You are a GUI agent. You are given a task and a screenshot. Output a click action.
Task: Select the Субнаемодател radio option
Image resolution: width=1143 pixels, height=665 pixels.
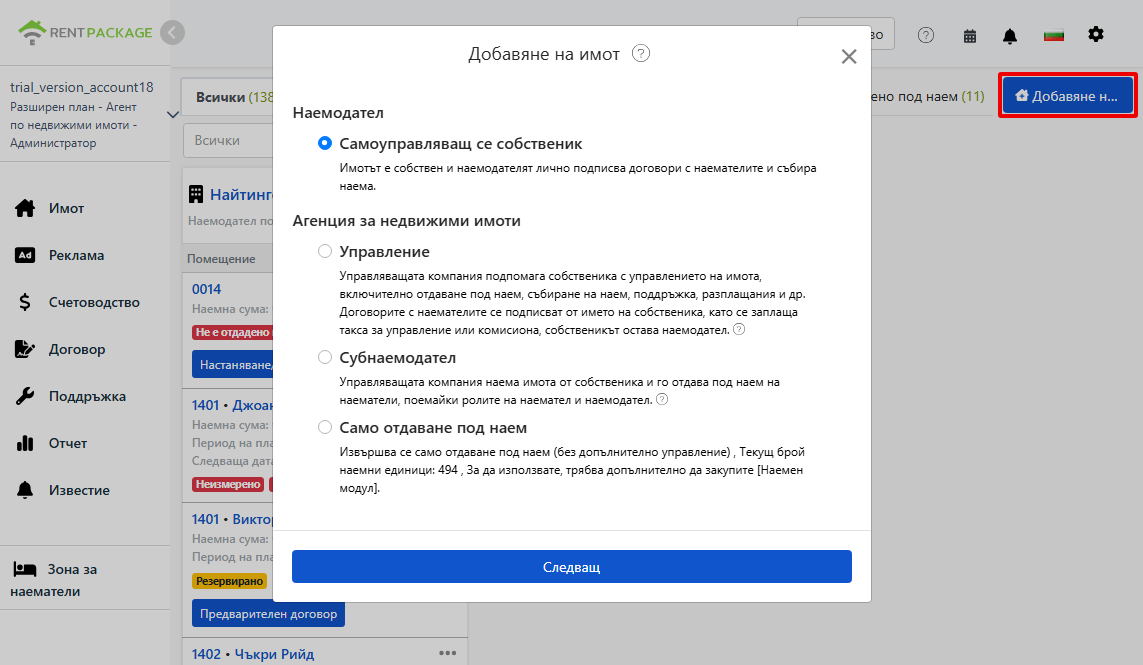324,357
